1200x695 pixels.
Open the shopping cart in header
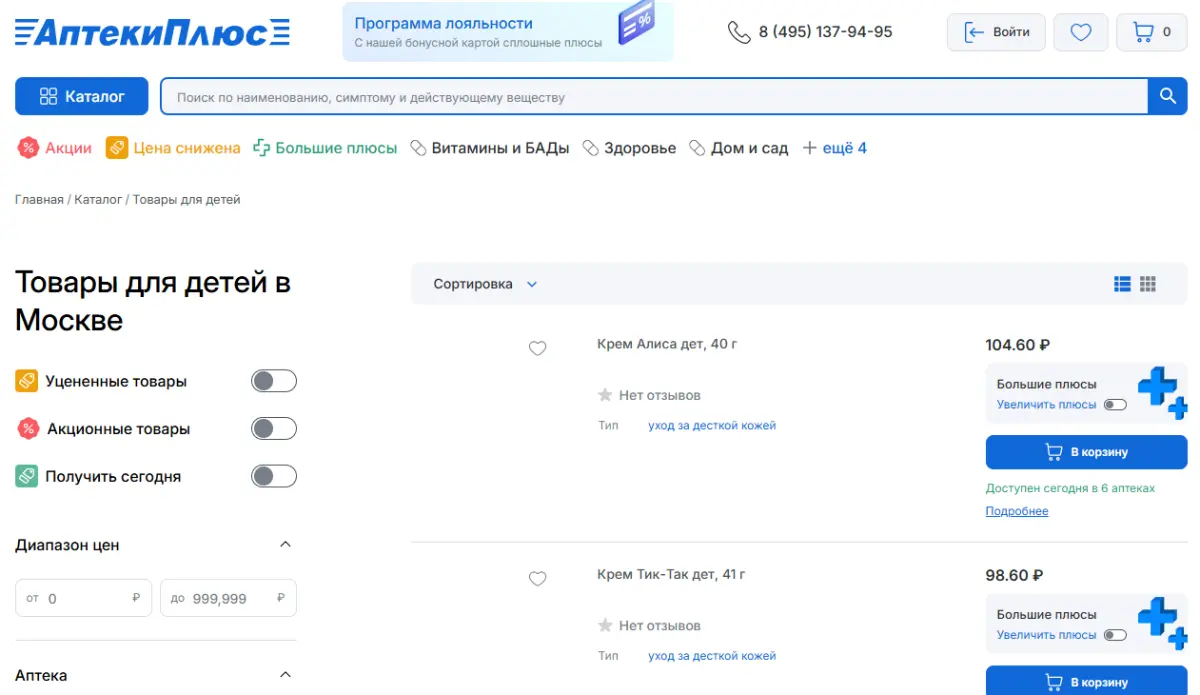[x=1152, y=32]
